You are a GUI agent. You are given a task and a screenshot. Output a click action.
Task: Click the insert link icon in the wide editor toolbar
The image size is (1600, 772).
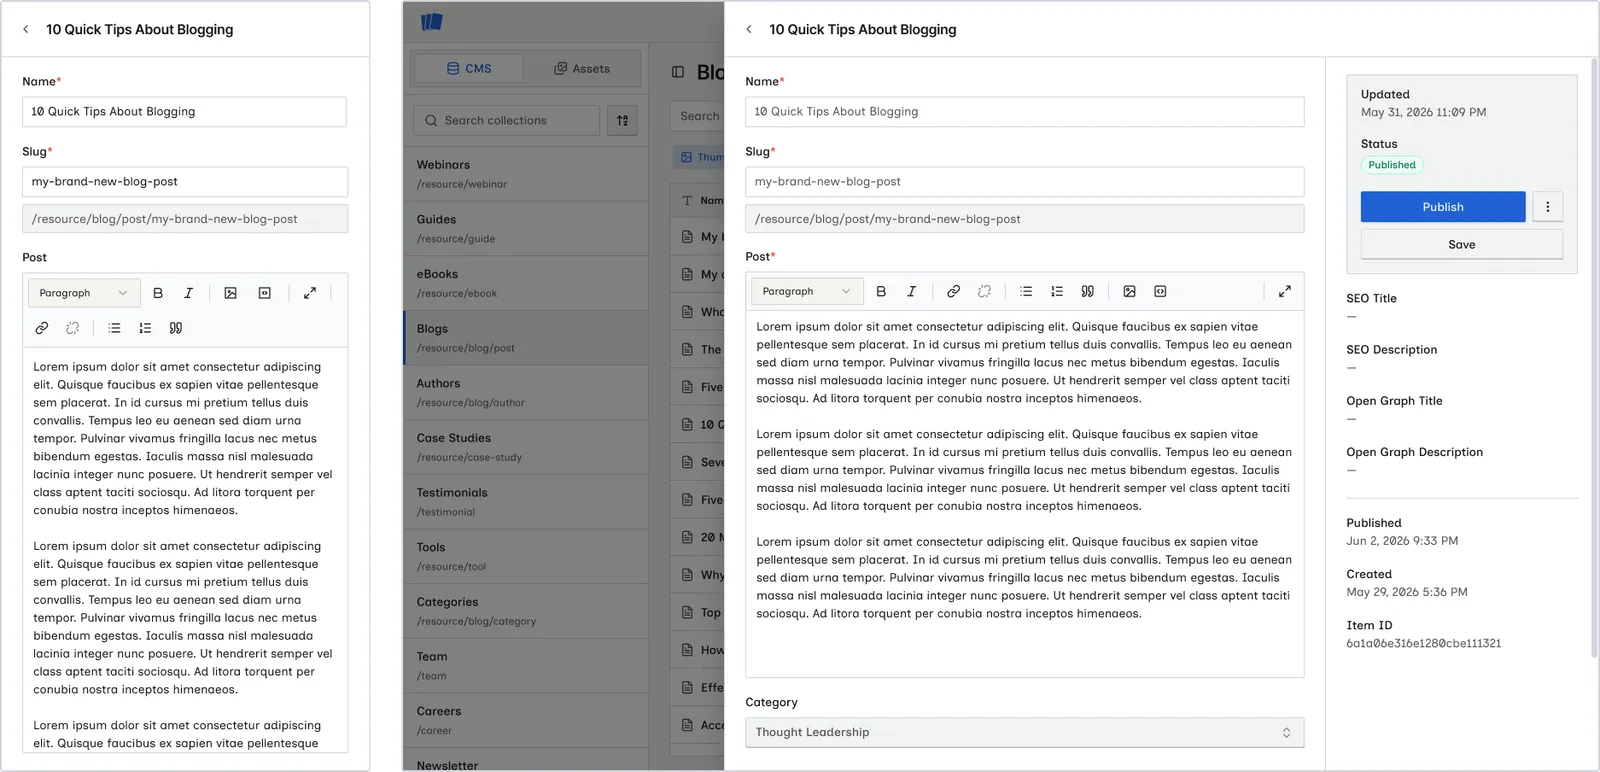953,291
